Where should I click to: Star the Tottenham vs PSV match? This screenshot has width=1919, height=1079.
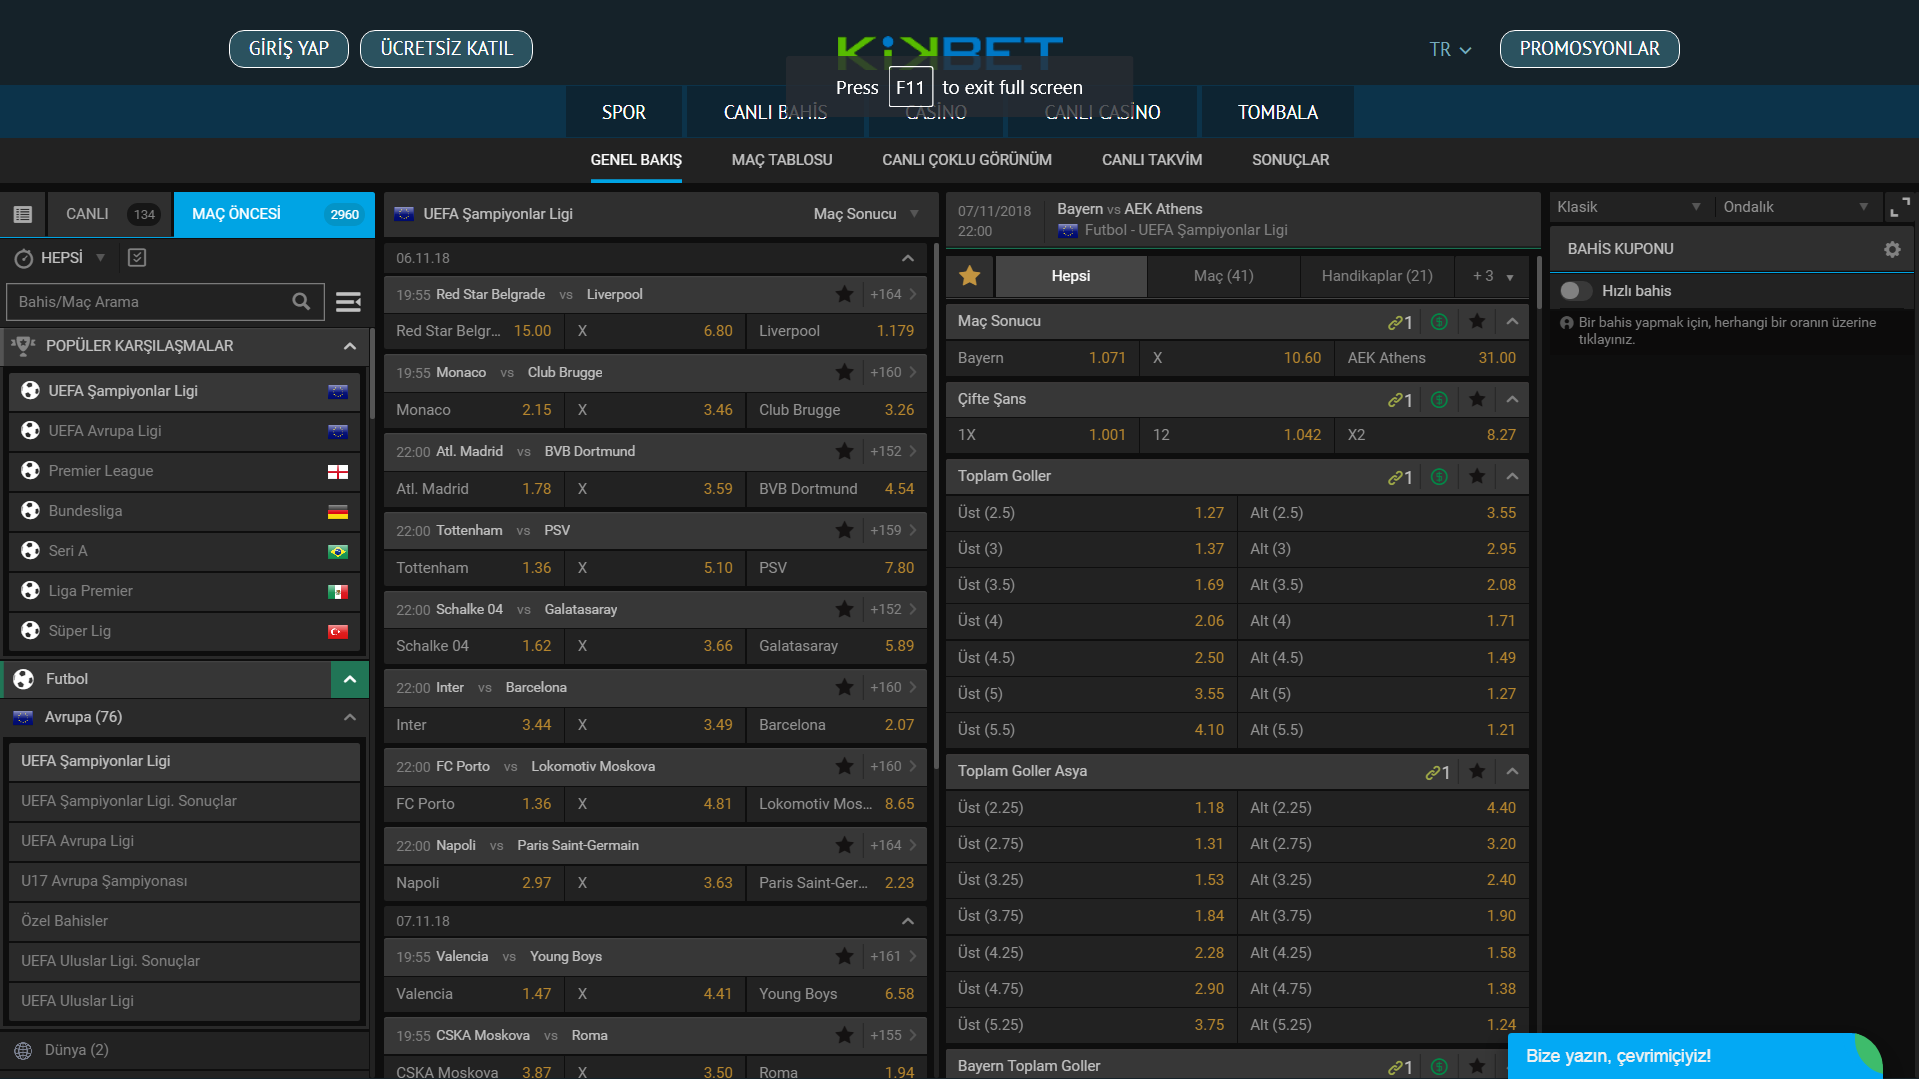tap(845, 530)
